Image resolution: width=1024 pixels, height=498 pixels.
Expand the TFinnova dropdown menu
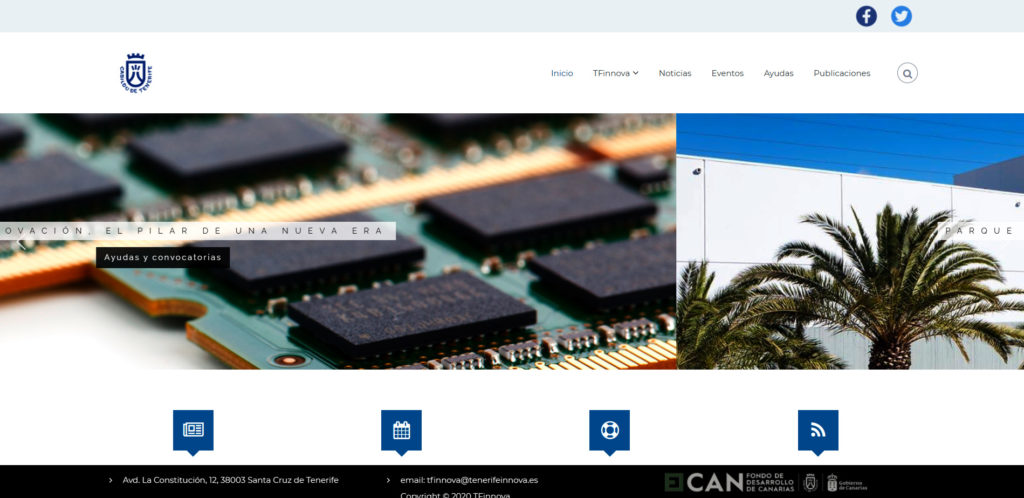pos(615,73)
